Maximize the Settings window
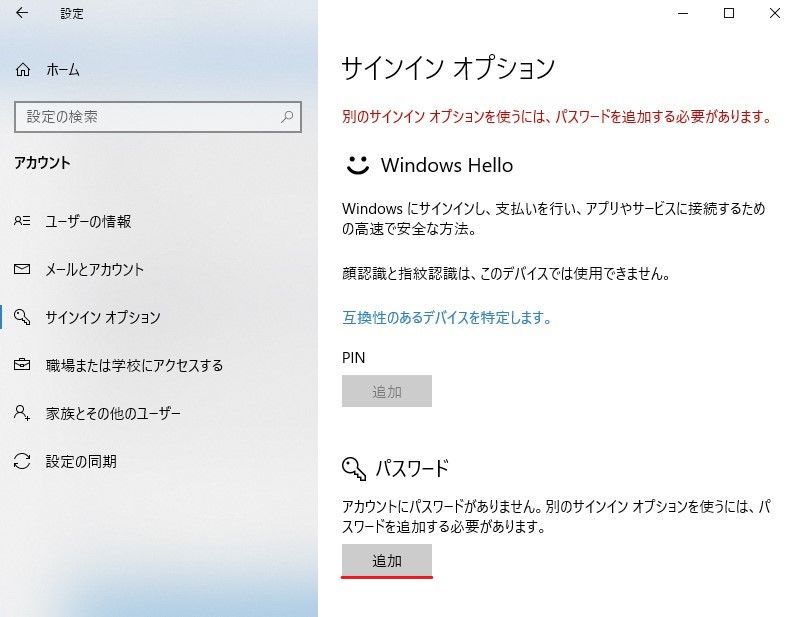794x617 pixels. pos(729,14)
